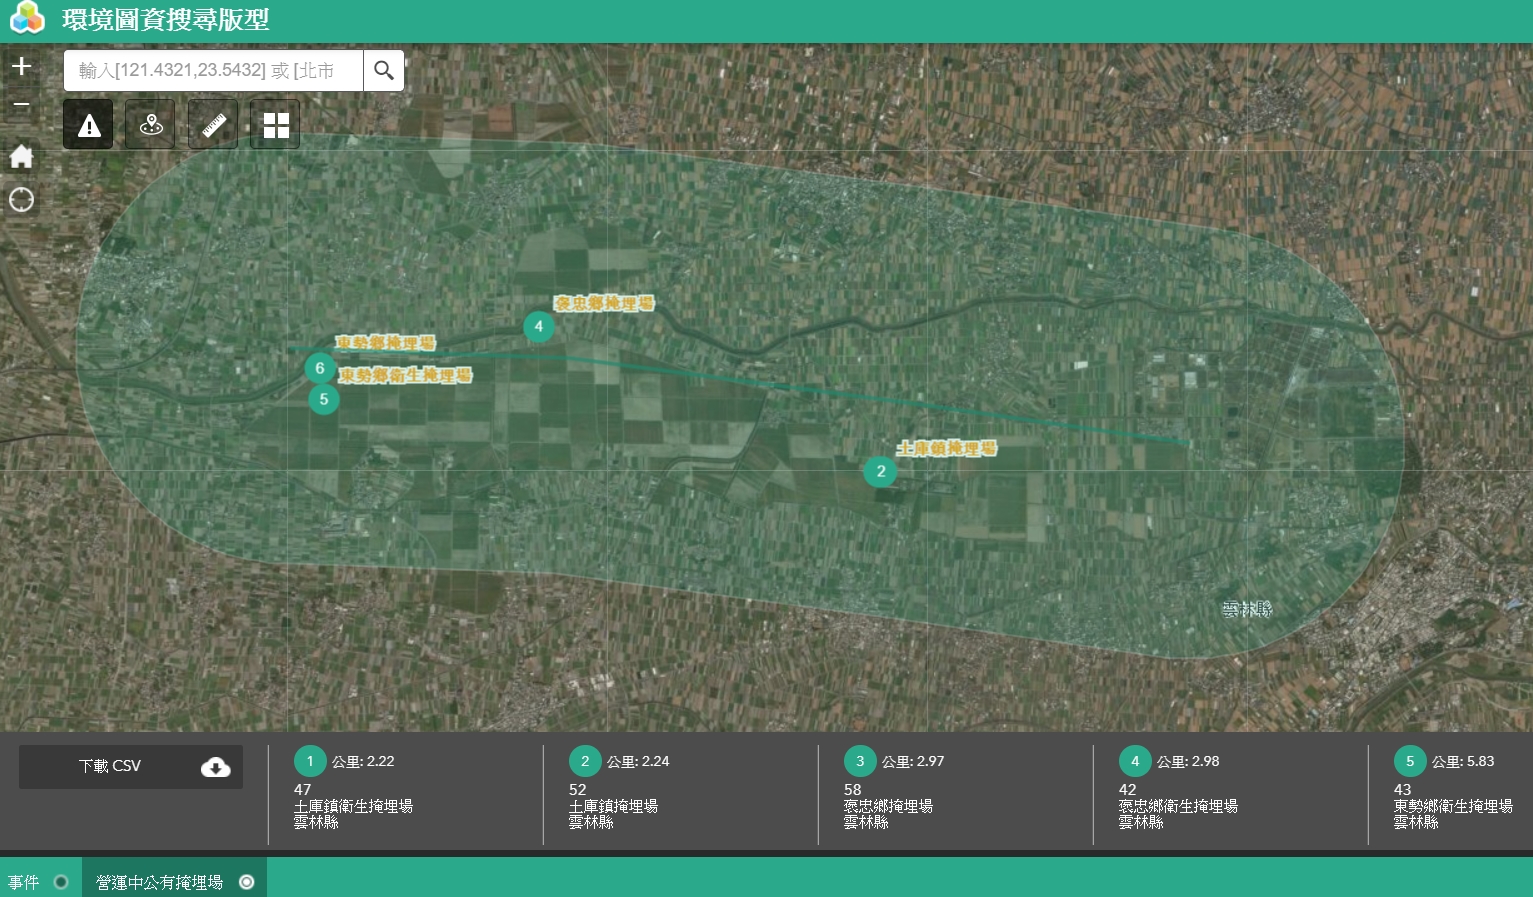Zoom out with the minus control
The width and height of the screenshot is (1533, 897).
(x=21, y=104)
